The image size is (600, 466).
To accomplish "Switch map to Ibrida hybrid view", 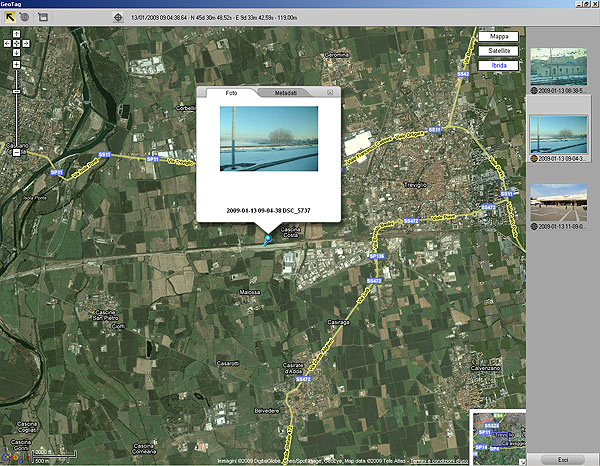I will point(499,66).
